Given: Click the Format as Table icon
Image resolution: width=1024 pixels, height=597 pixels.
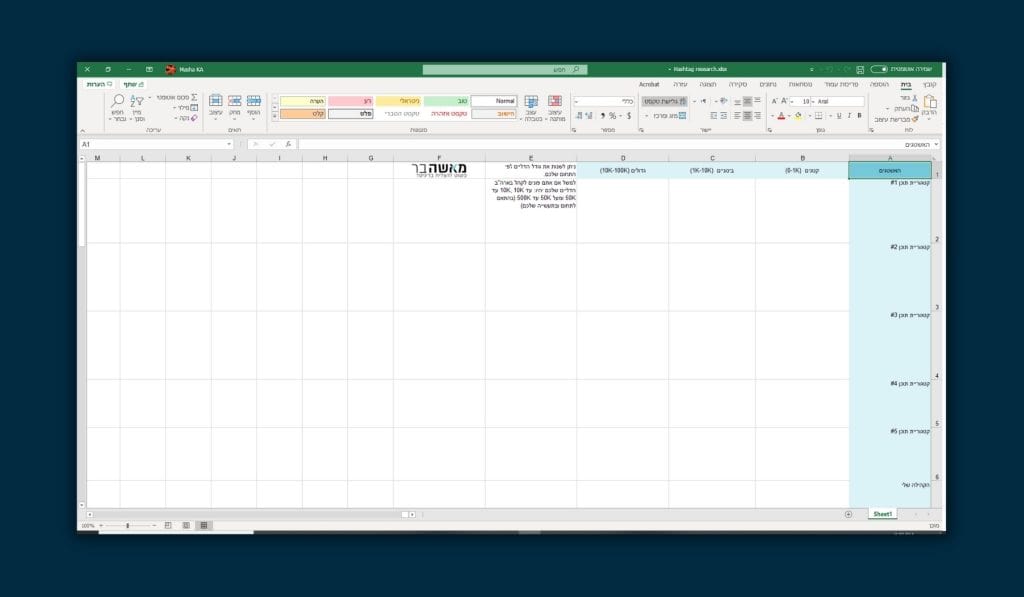Looking at the screenshot, I should tap(532, 101).
